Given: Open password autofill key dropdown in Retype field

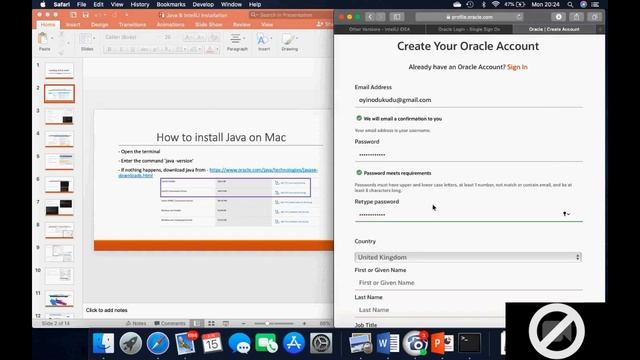Looking at the screenshot, I should pyautogui.click(x=567, y=214).
